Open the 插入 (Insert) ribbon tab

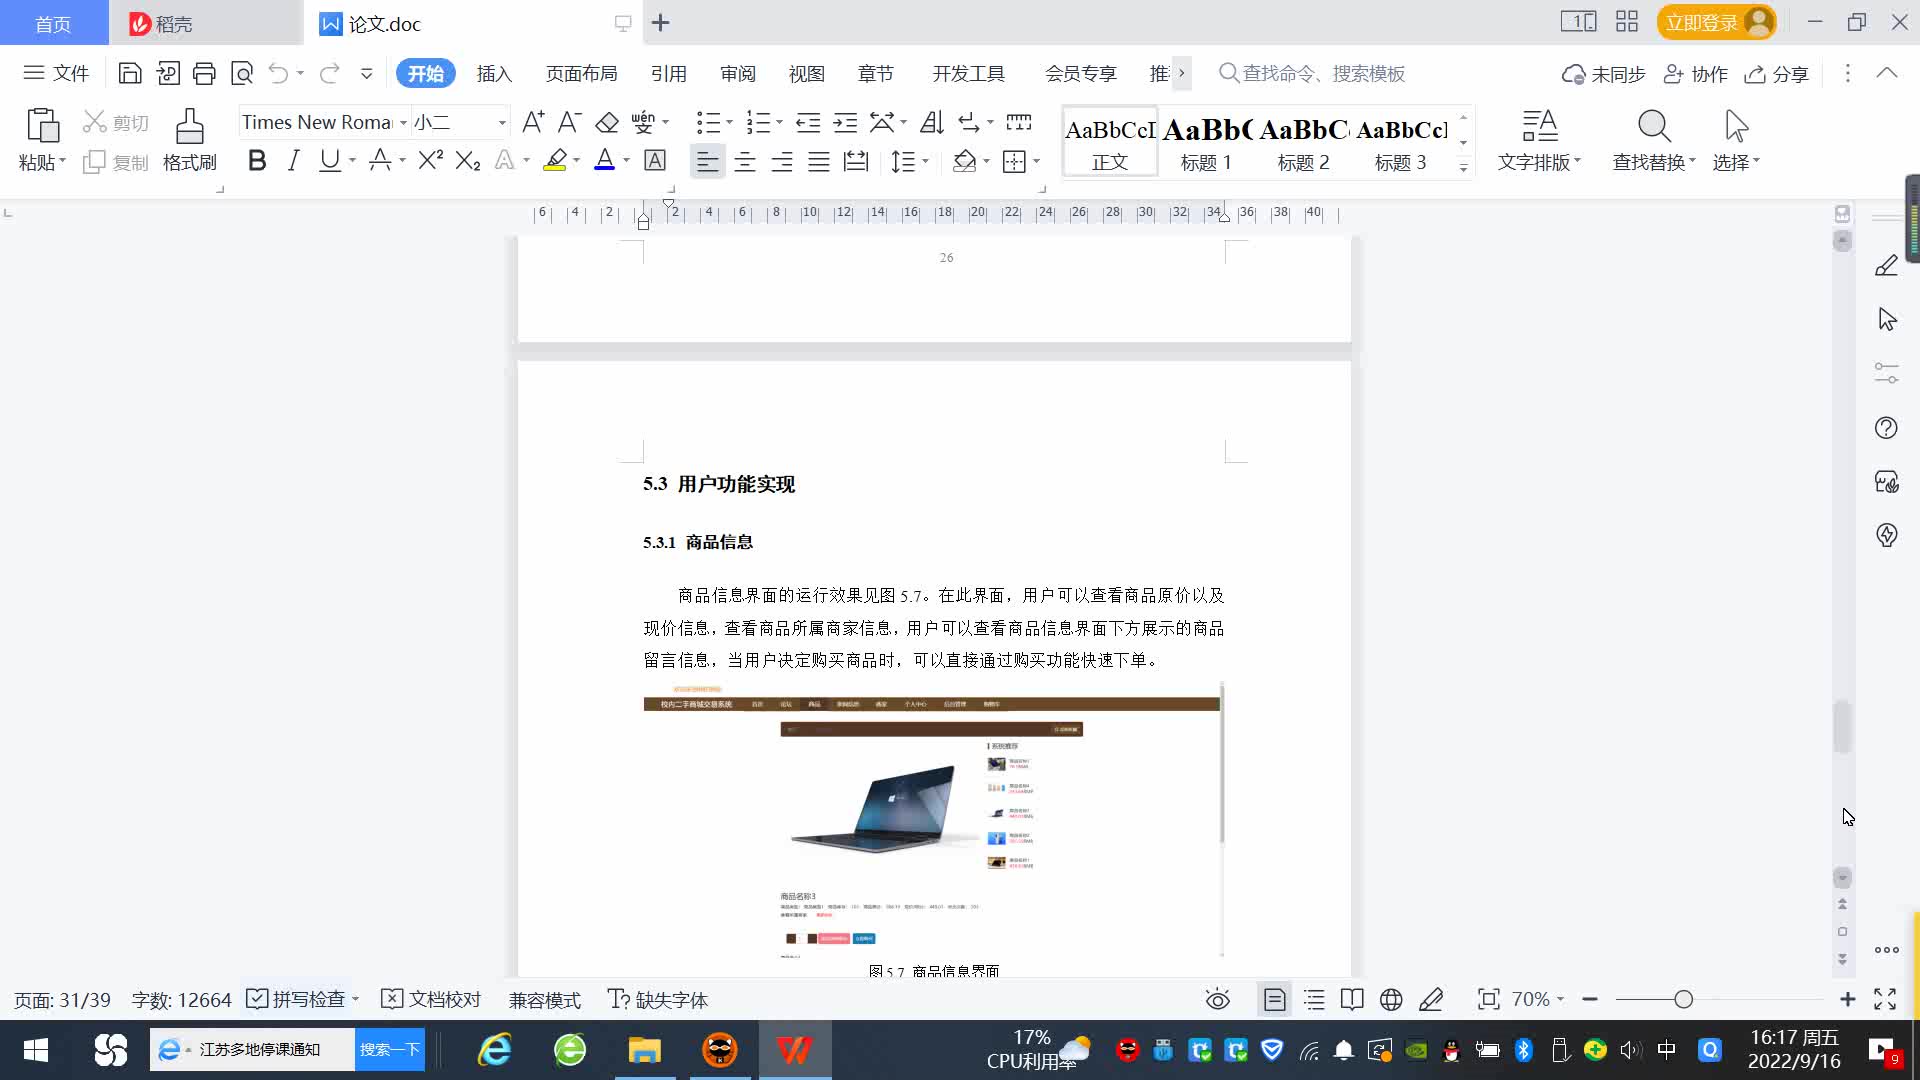pyautogui.click(x=494, y=73)
